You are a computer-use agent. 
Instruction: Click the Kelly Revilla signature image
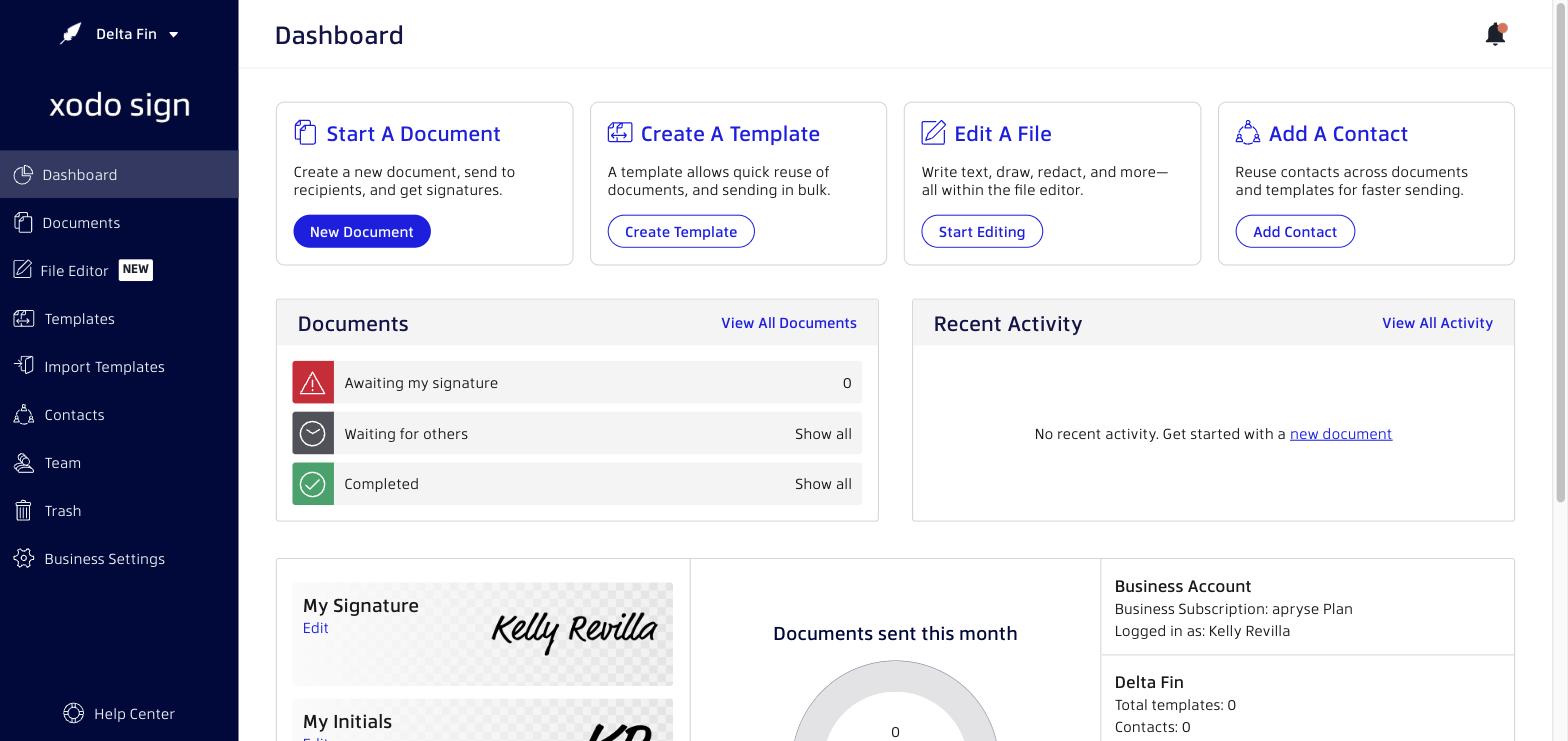pyautogui.click(x=574, y=631)
